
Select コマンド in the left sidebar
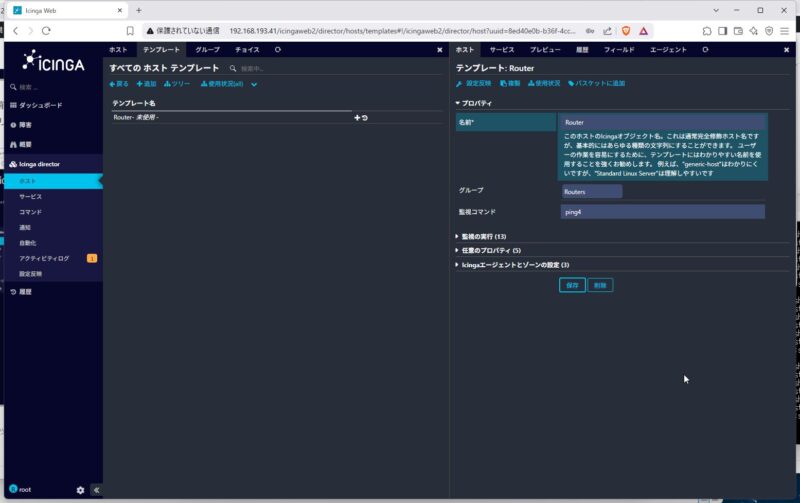click(31, 212)
